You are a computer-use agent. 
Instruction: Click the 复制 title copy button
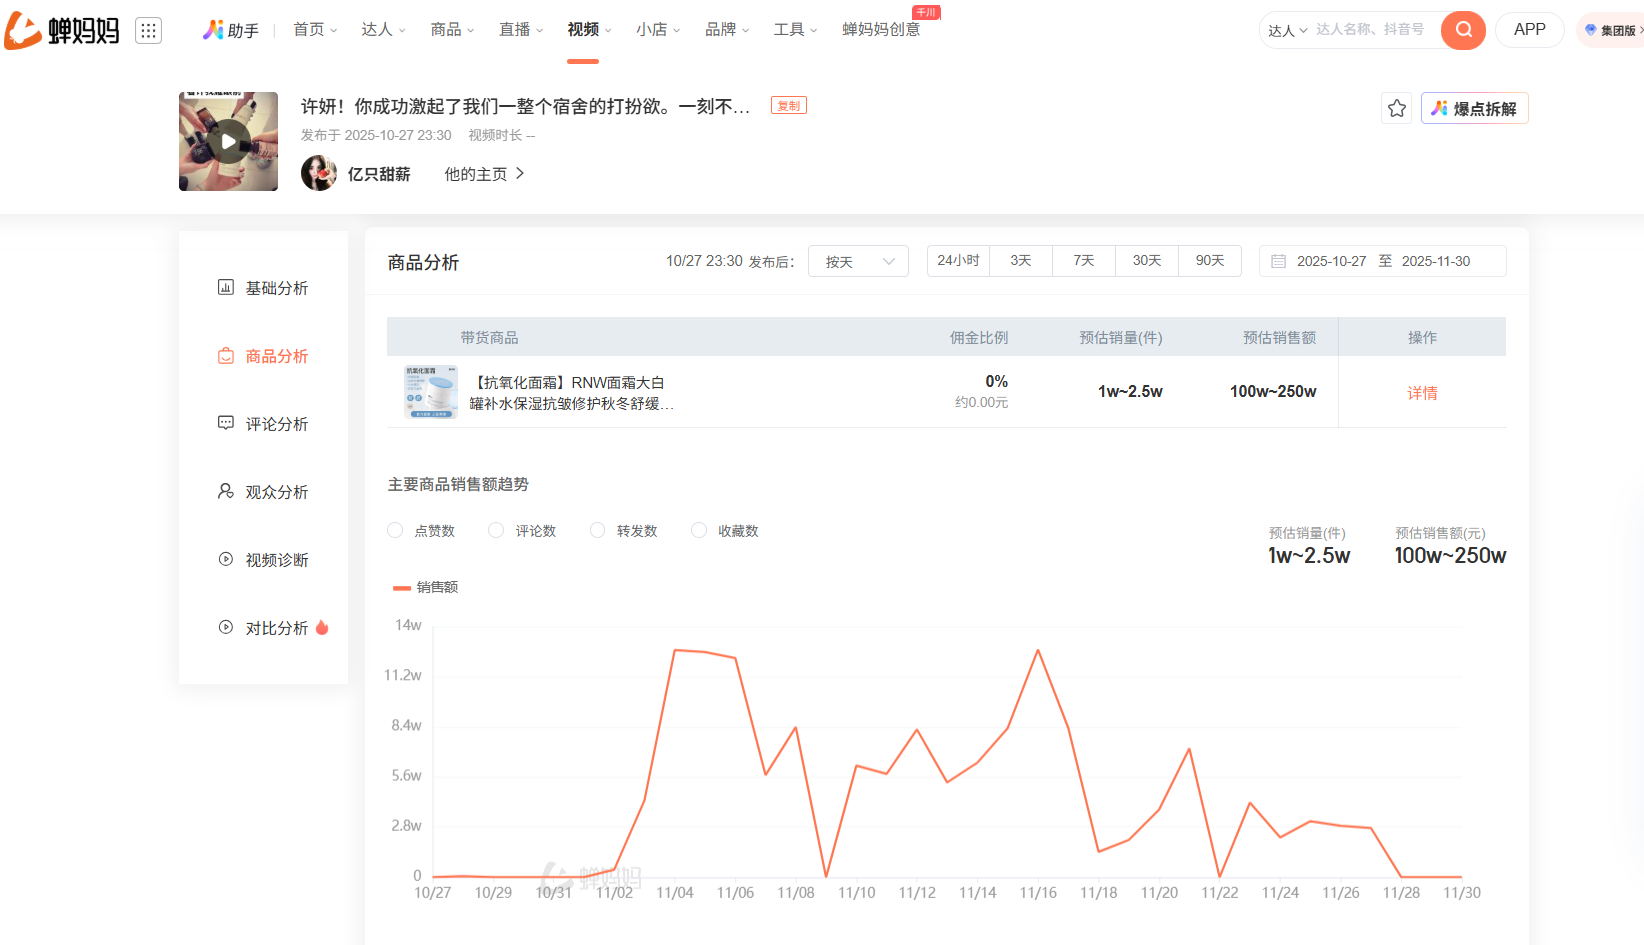pyautogui.click(x=788, y=106)
